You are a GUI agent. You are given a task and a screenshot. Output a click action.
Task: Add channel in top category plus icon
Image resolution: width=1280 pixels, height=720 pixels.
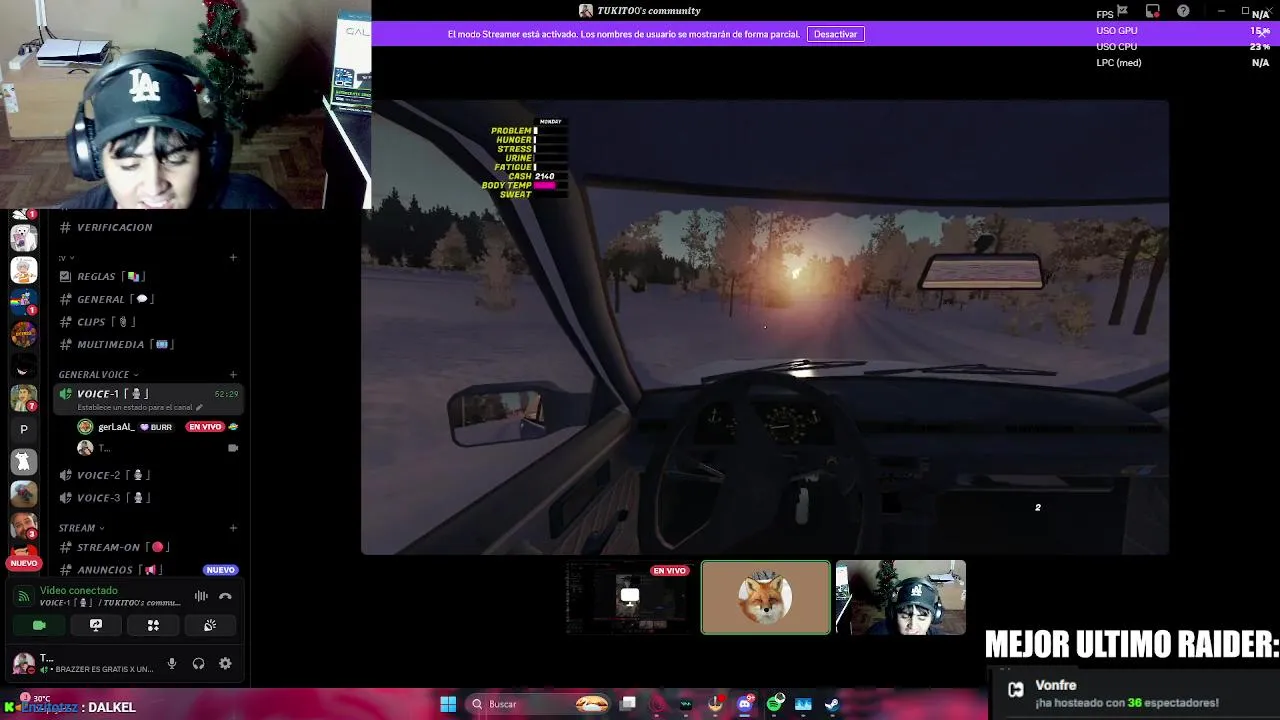coord(233,257)
